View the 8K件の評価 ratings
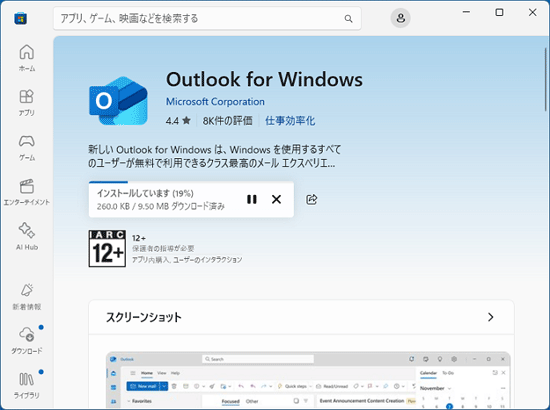Image resolution: width=550 pixels, height=410 pixels. point(227,121)
